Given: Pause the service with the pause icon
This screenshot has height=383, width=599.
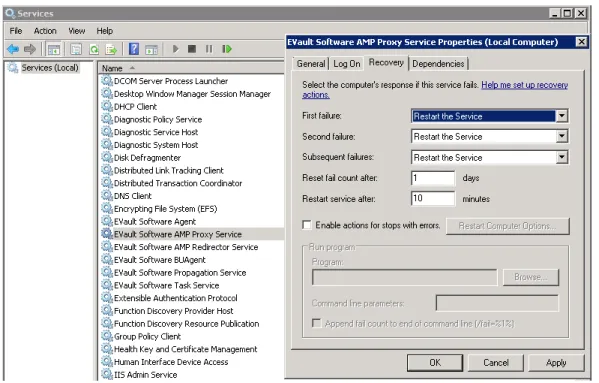Looking at the screenshot, I should click(209, 49).
